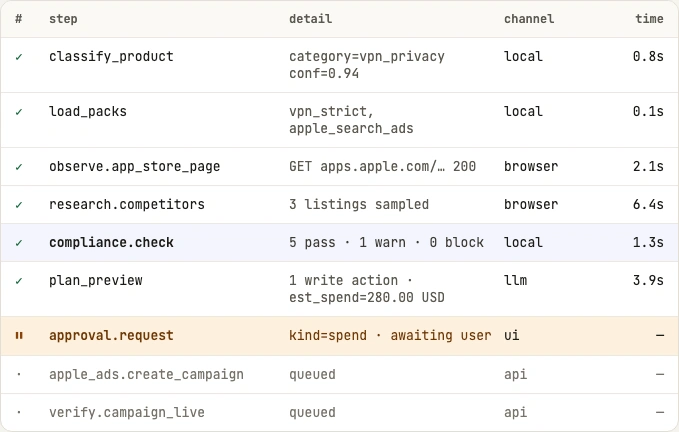
Task: Select the load_packs step name
Action: [x=88, y=112]
